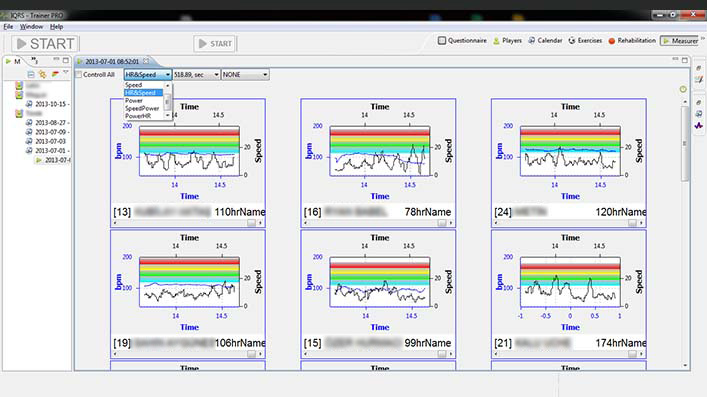
Task: Open the Questionnaire perspective
Action: pyautogui.click(x=462, y=41)
